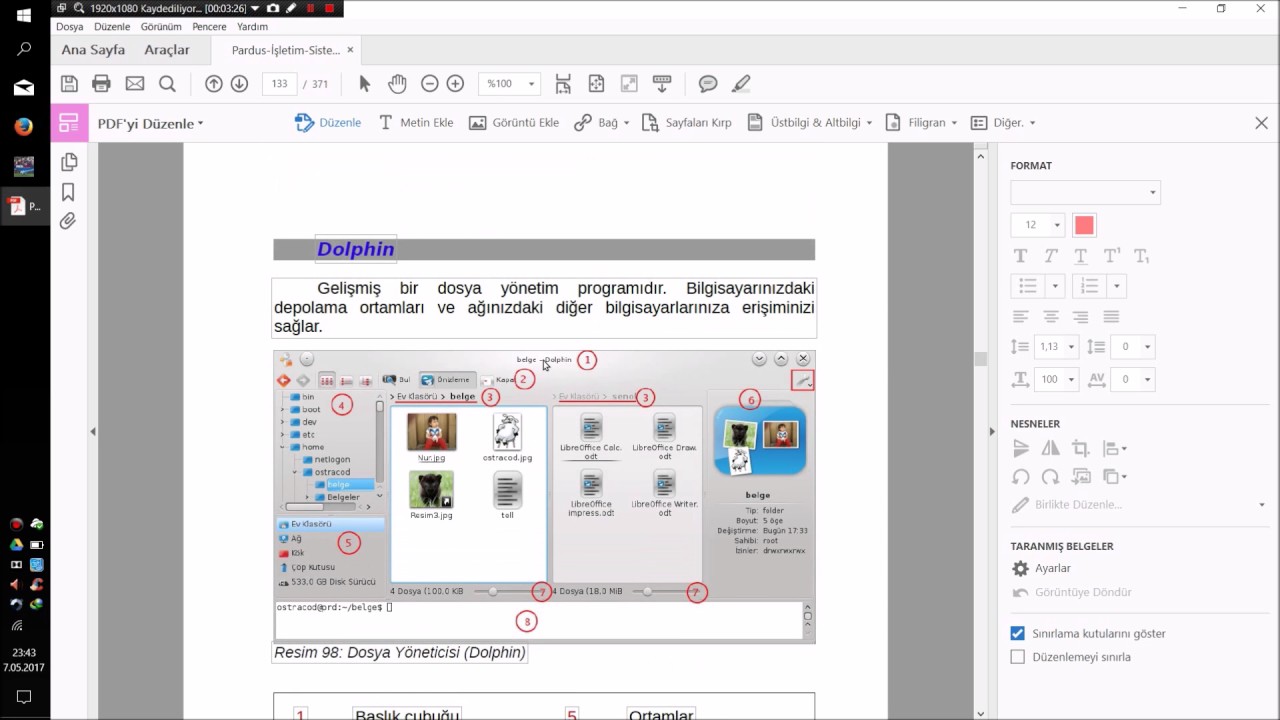This screenshot has width=1280, height=720.
Task: Select the Hand tool in the toolbar
Action: point(397,83)
